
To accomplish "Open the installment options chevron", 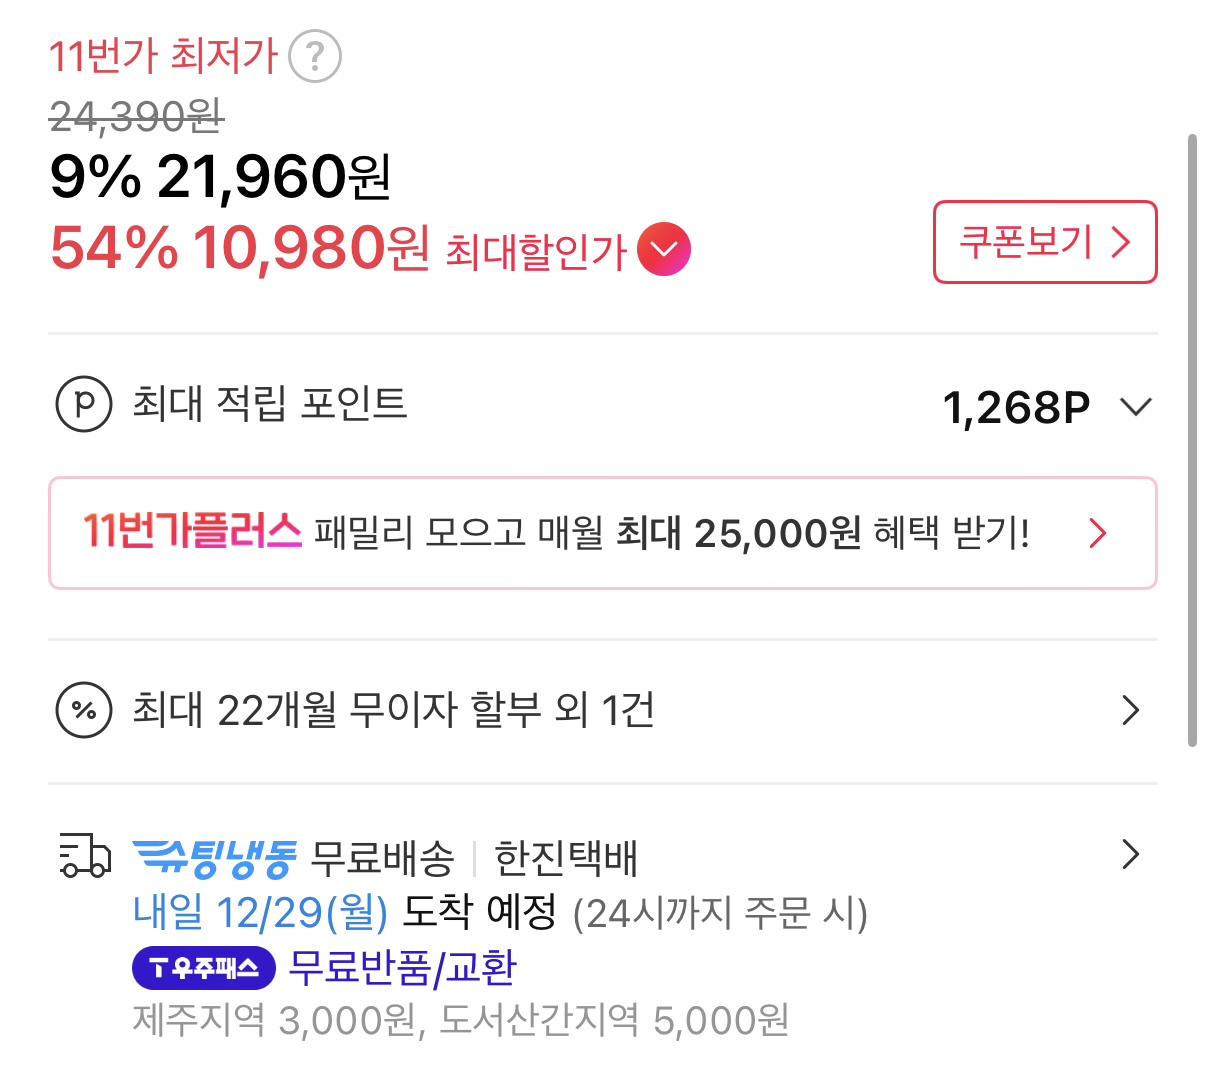I will (1130, 710).
